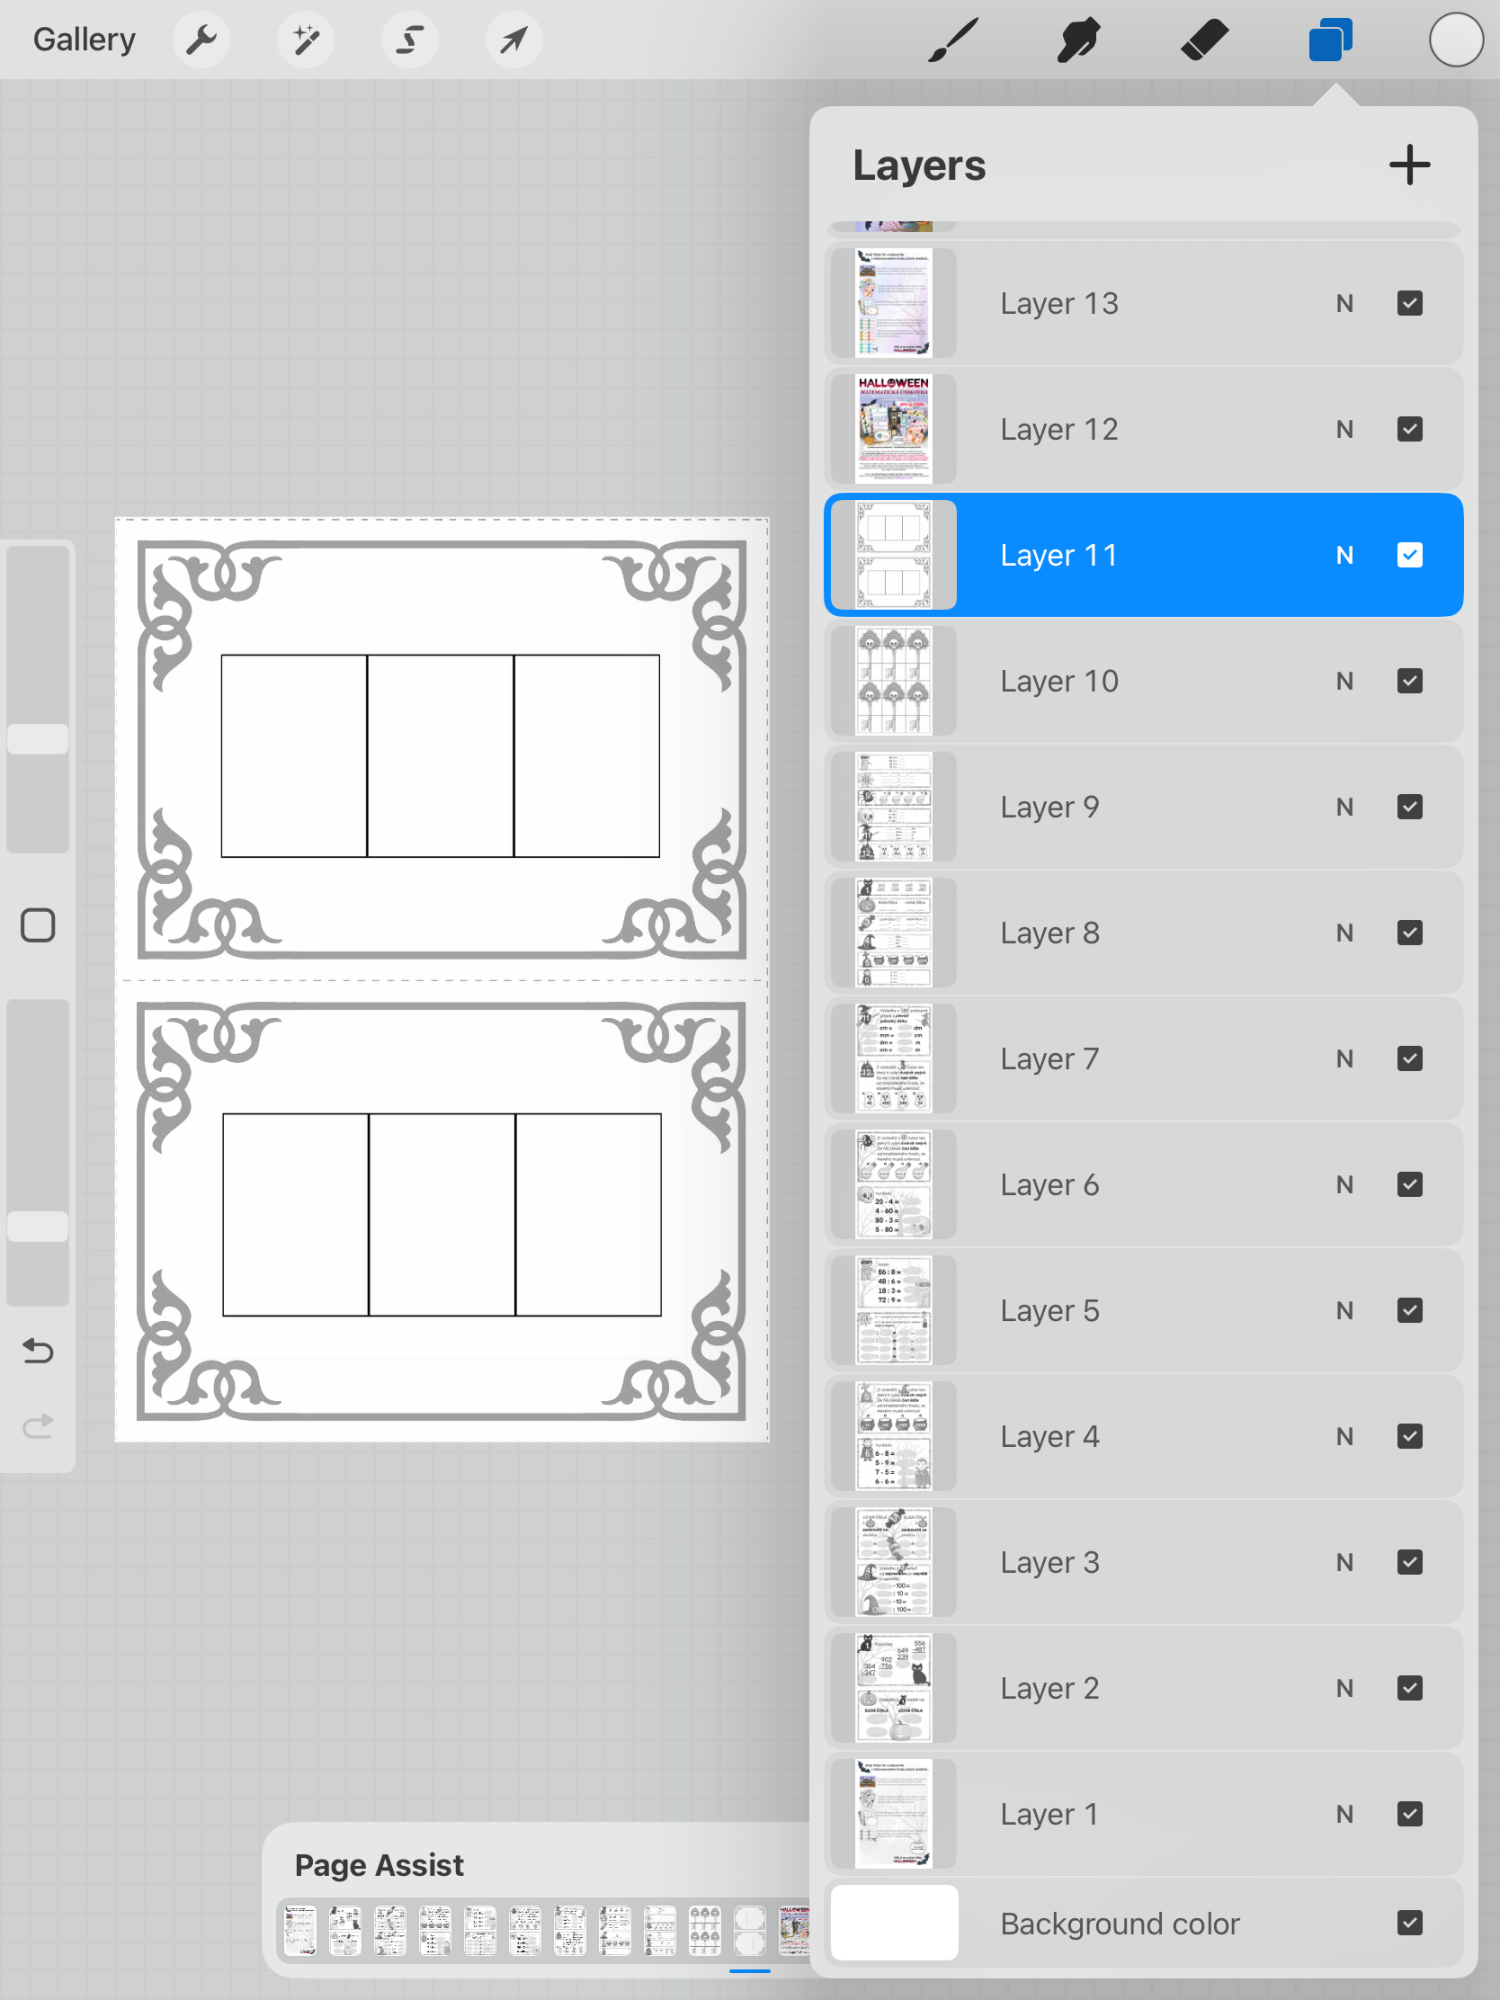Open the Adjustments magic wand menu
The width and height of the screenshot is (1500, 2000).
(305, 40)
